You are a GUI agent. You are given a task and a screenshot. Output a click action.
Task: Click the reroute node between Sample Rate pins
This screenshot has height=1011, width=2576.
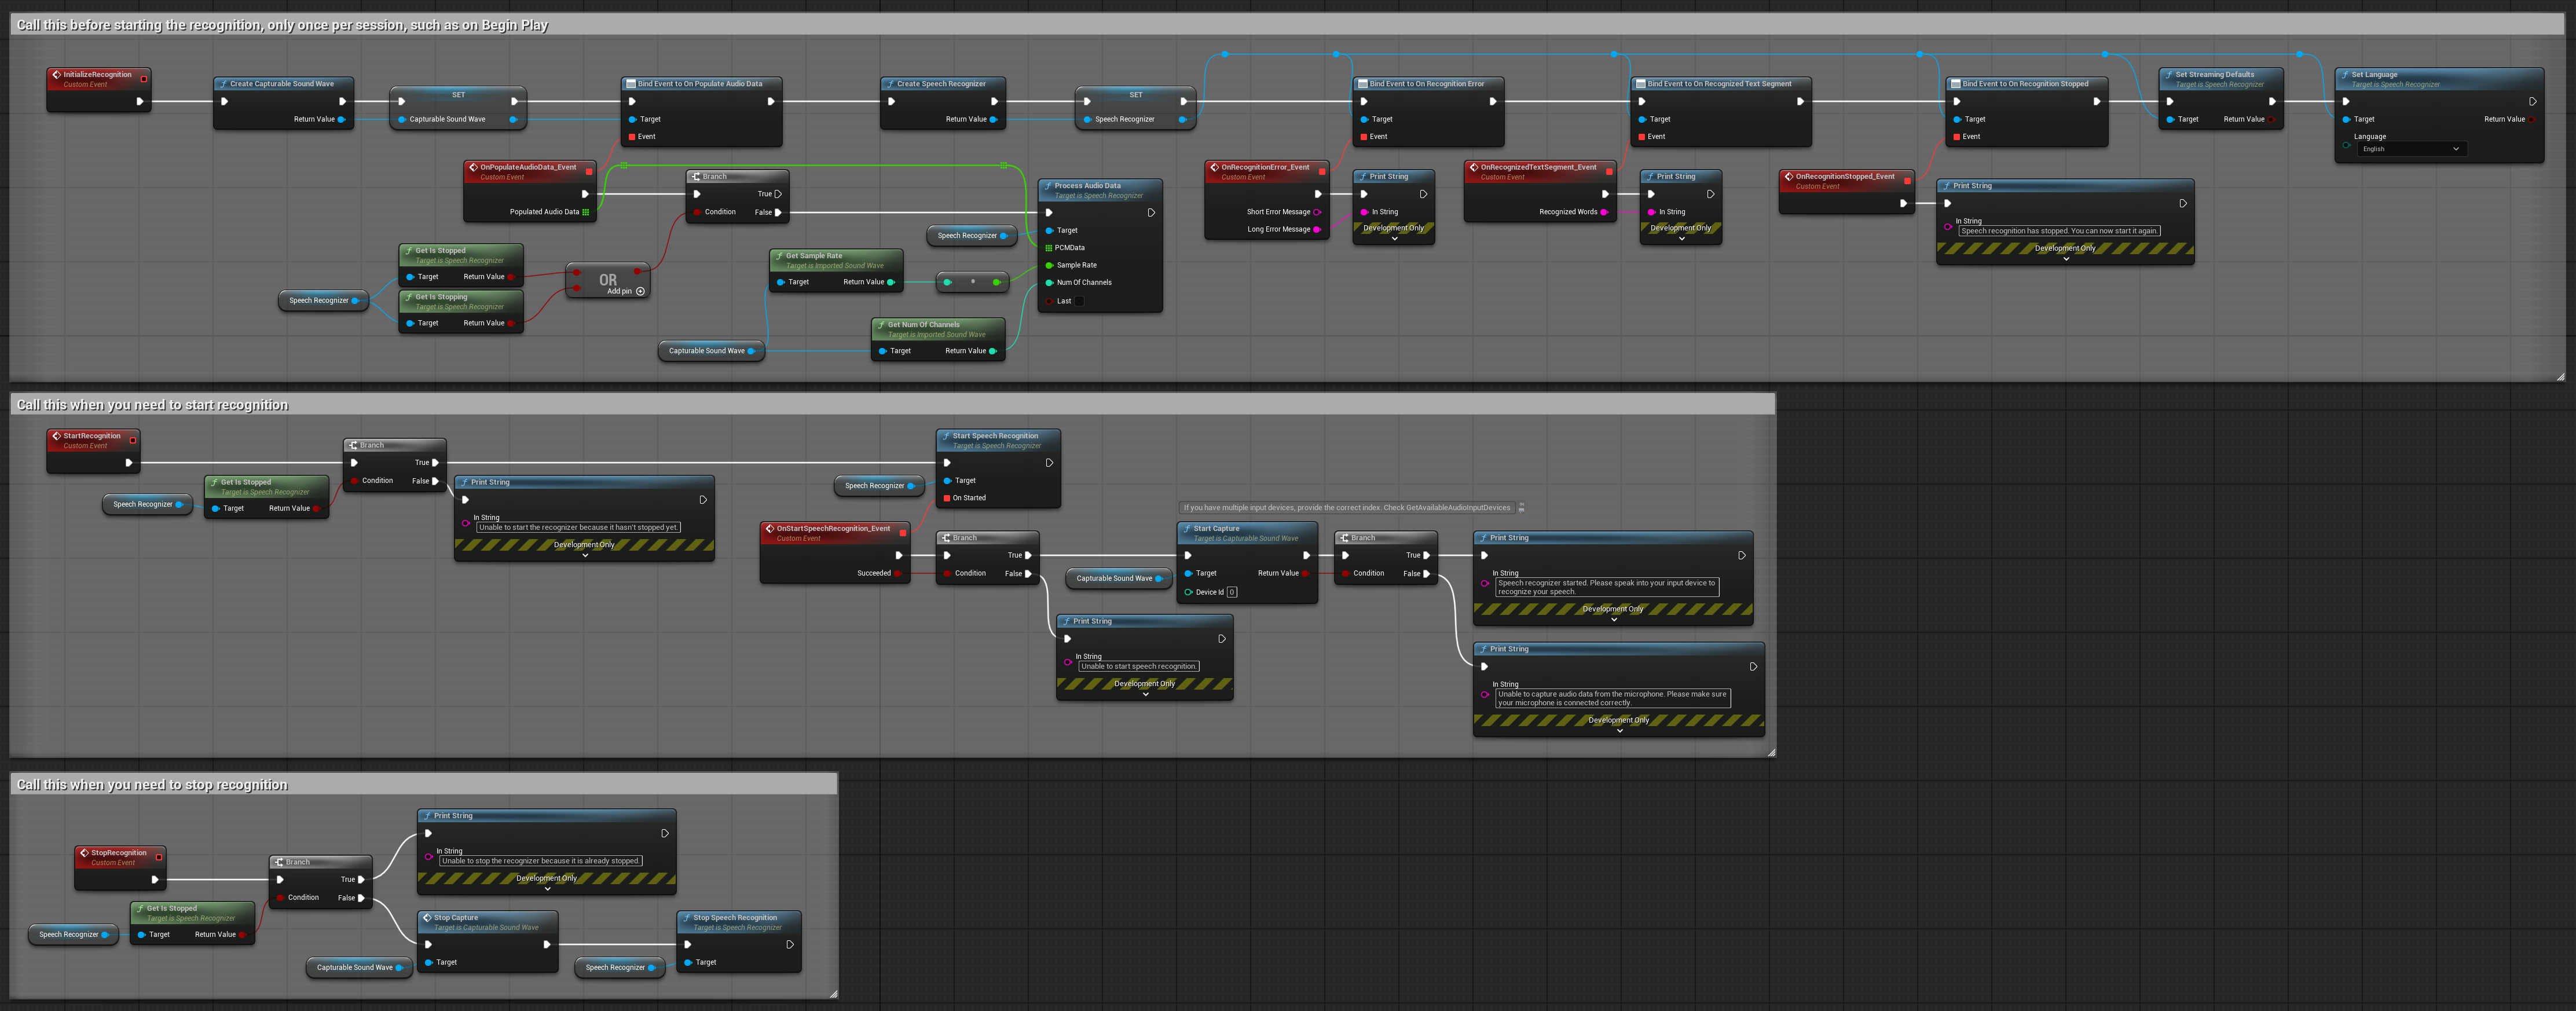coord(972,282)
